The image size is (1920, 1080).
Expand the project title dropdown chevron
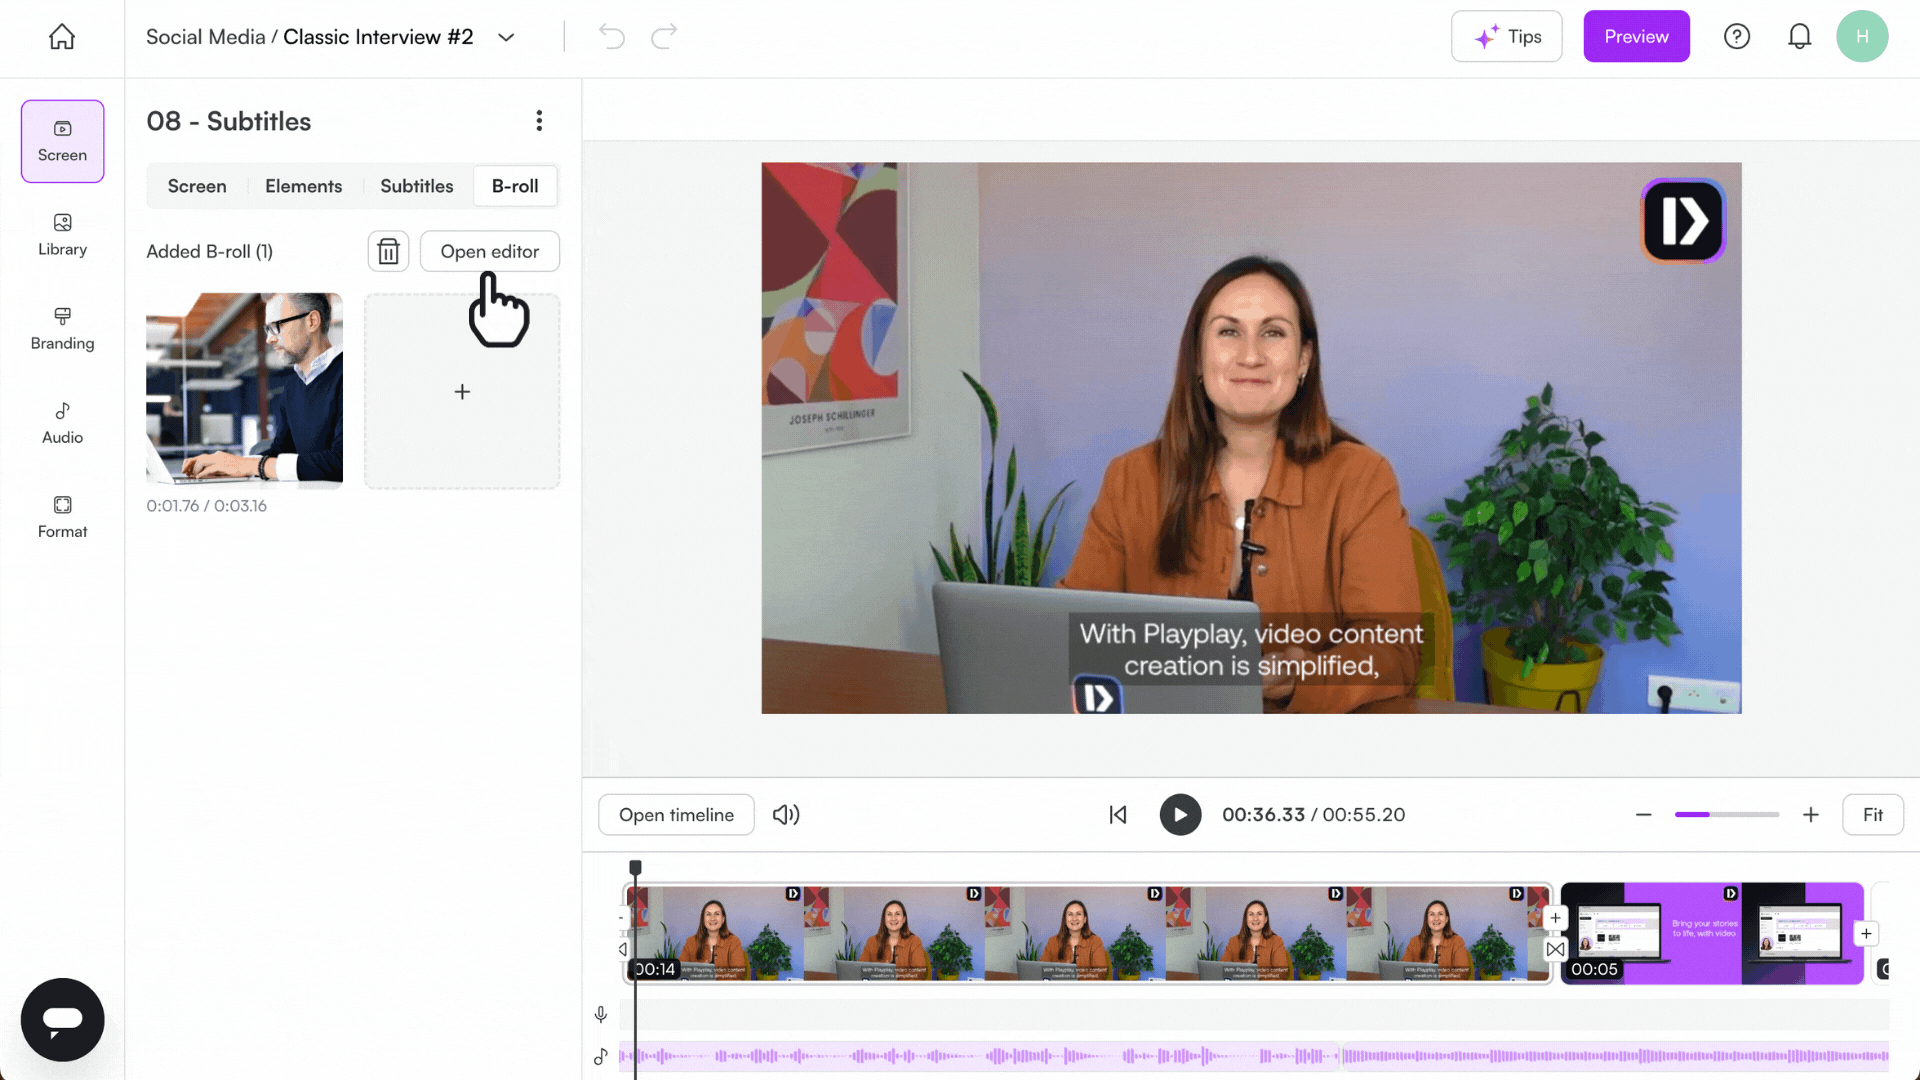point(506,37)
